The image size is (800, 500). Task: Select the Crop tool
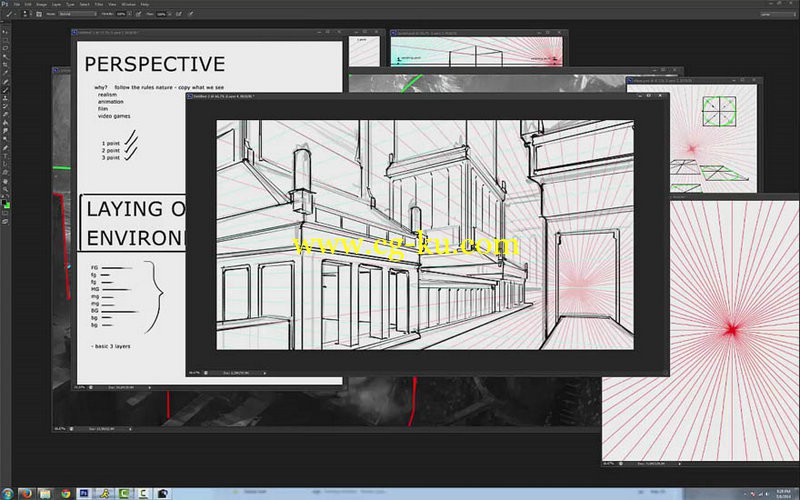[x=5, y=64]
